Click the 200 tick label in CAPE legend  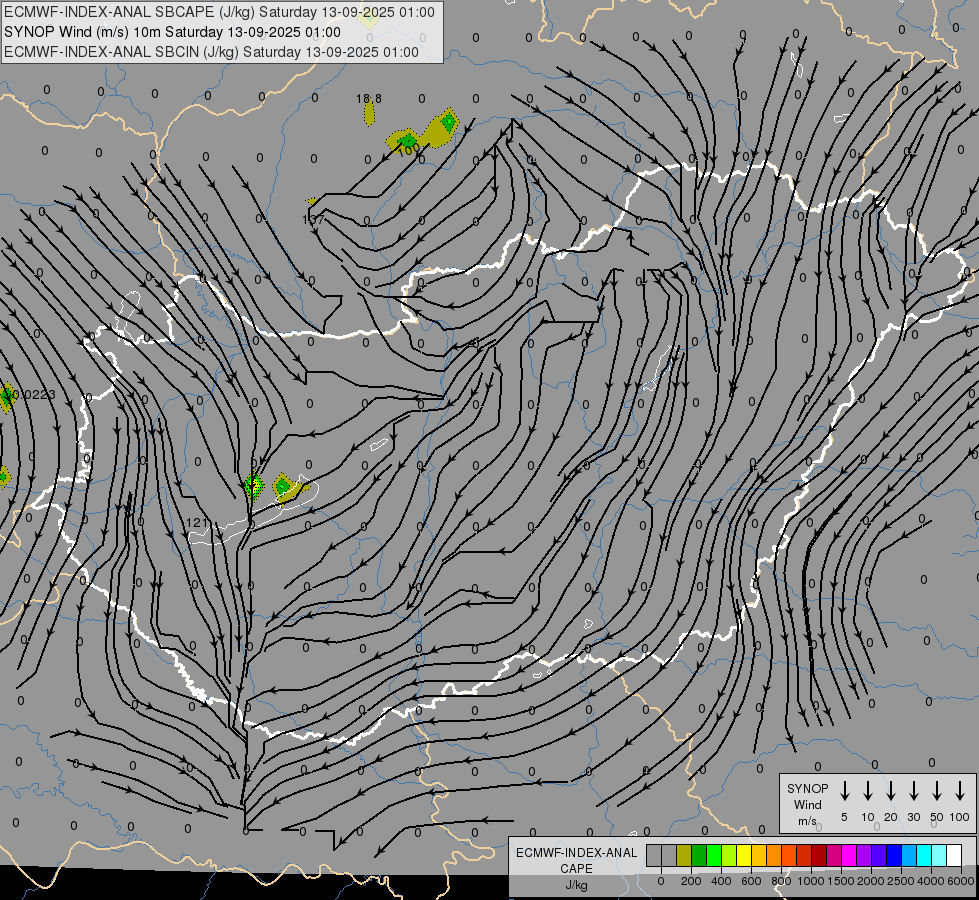(x=691, y=881)
